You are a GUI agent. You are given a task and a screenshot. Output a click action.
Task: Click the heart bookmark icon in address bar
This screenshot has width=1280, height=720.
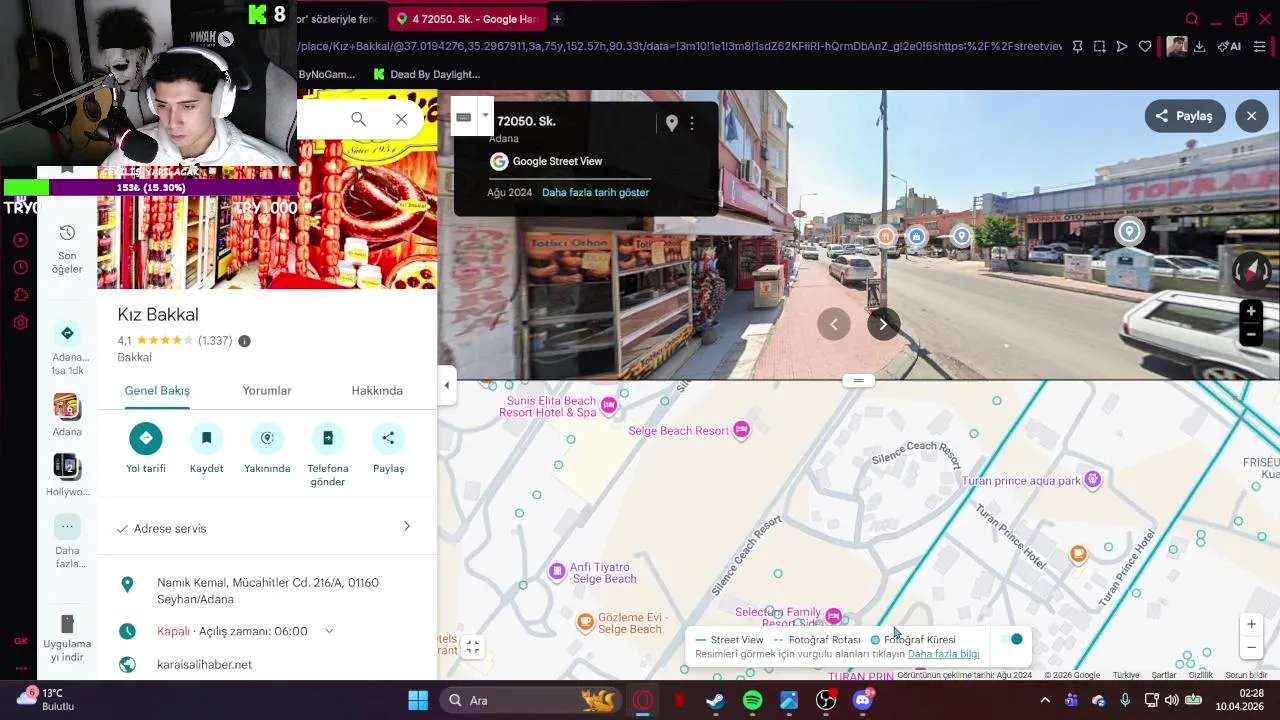point(1145,46)
